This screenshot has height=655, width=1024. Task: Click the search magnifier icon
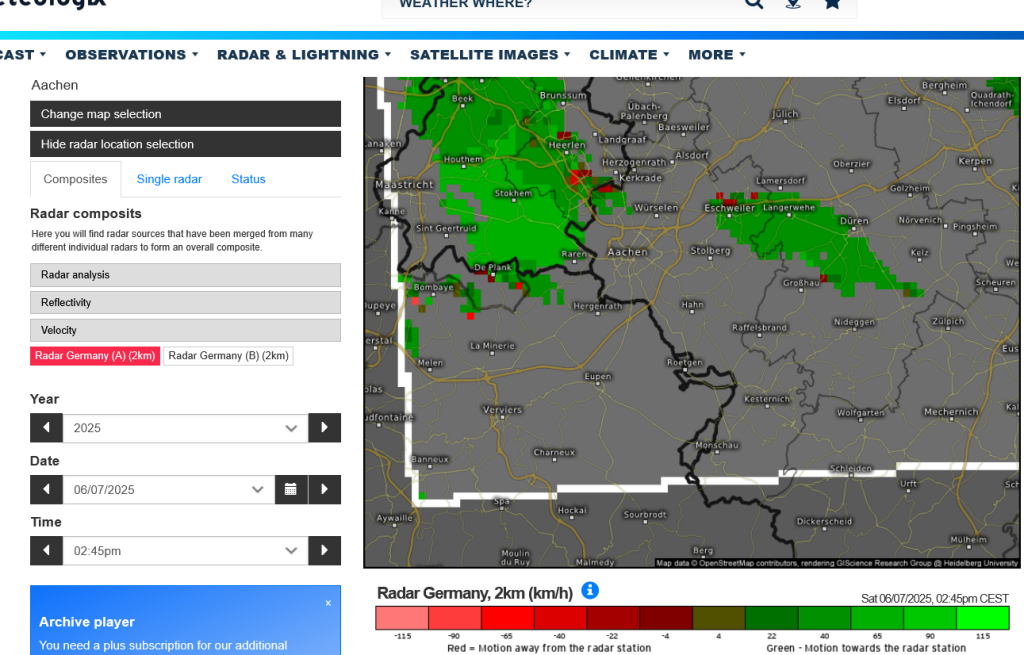[x=754, y=3]
